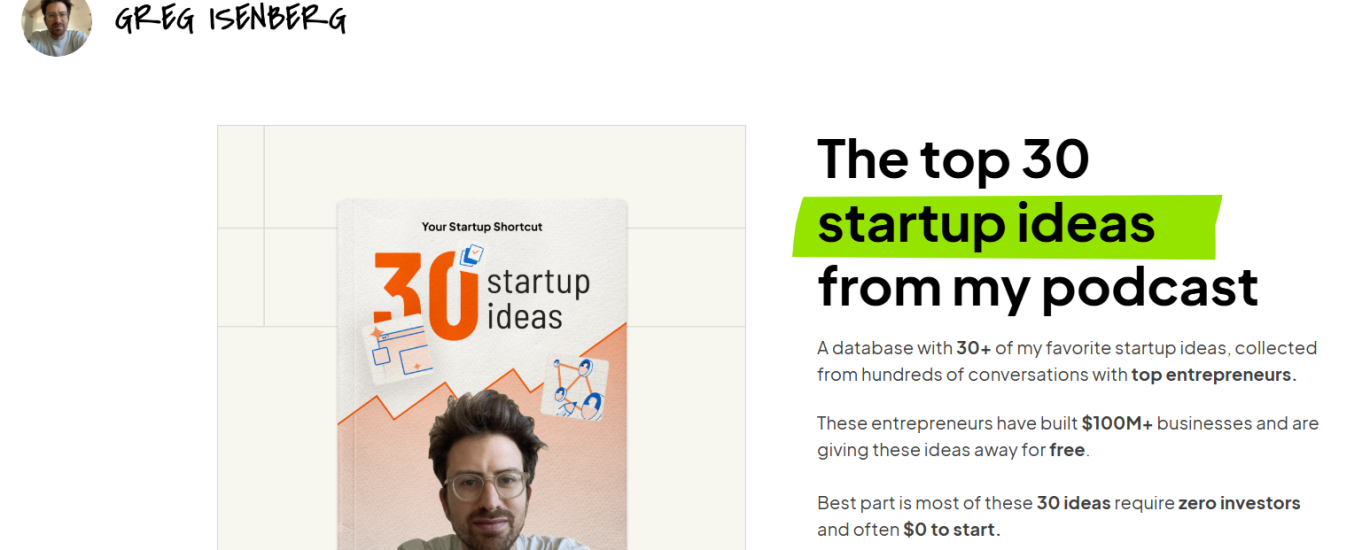1370x550 pixels.
Task: Click the bold word "free"
Action: (x=1067, y=450)
